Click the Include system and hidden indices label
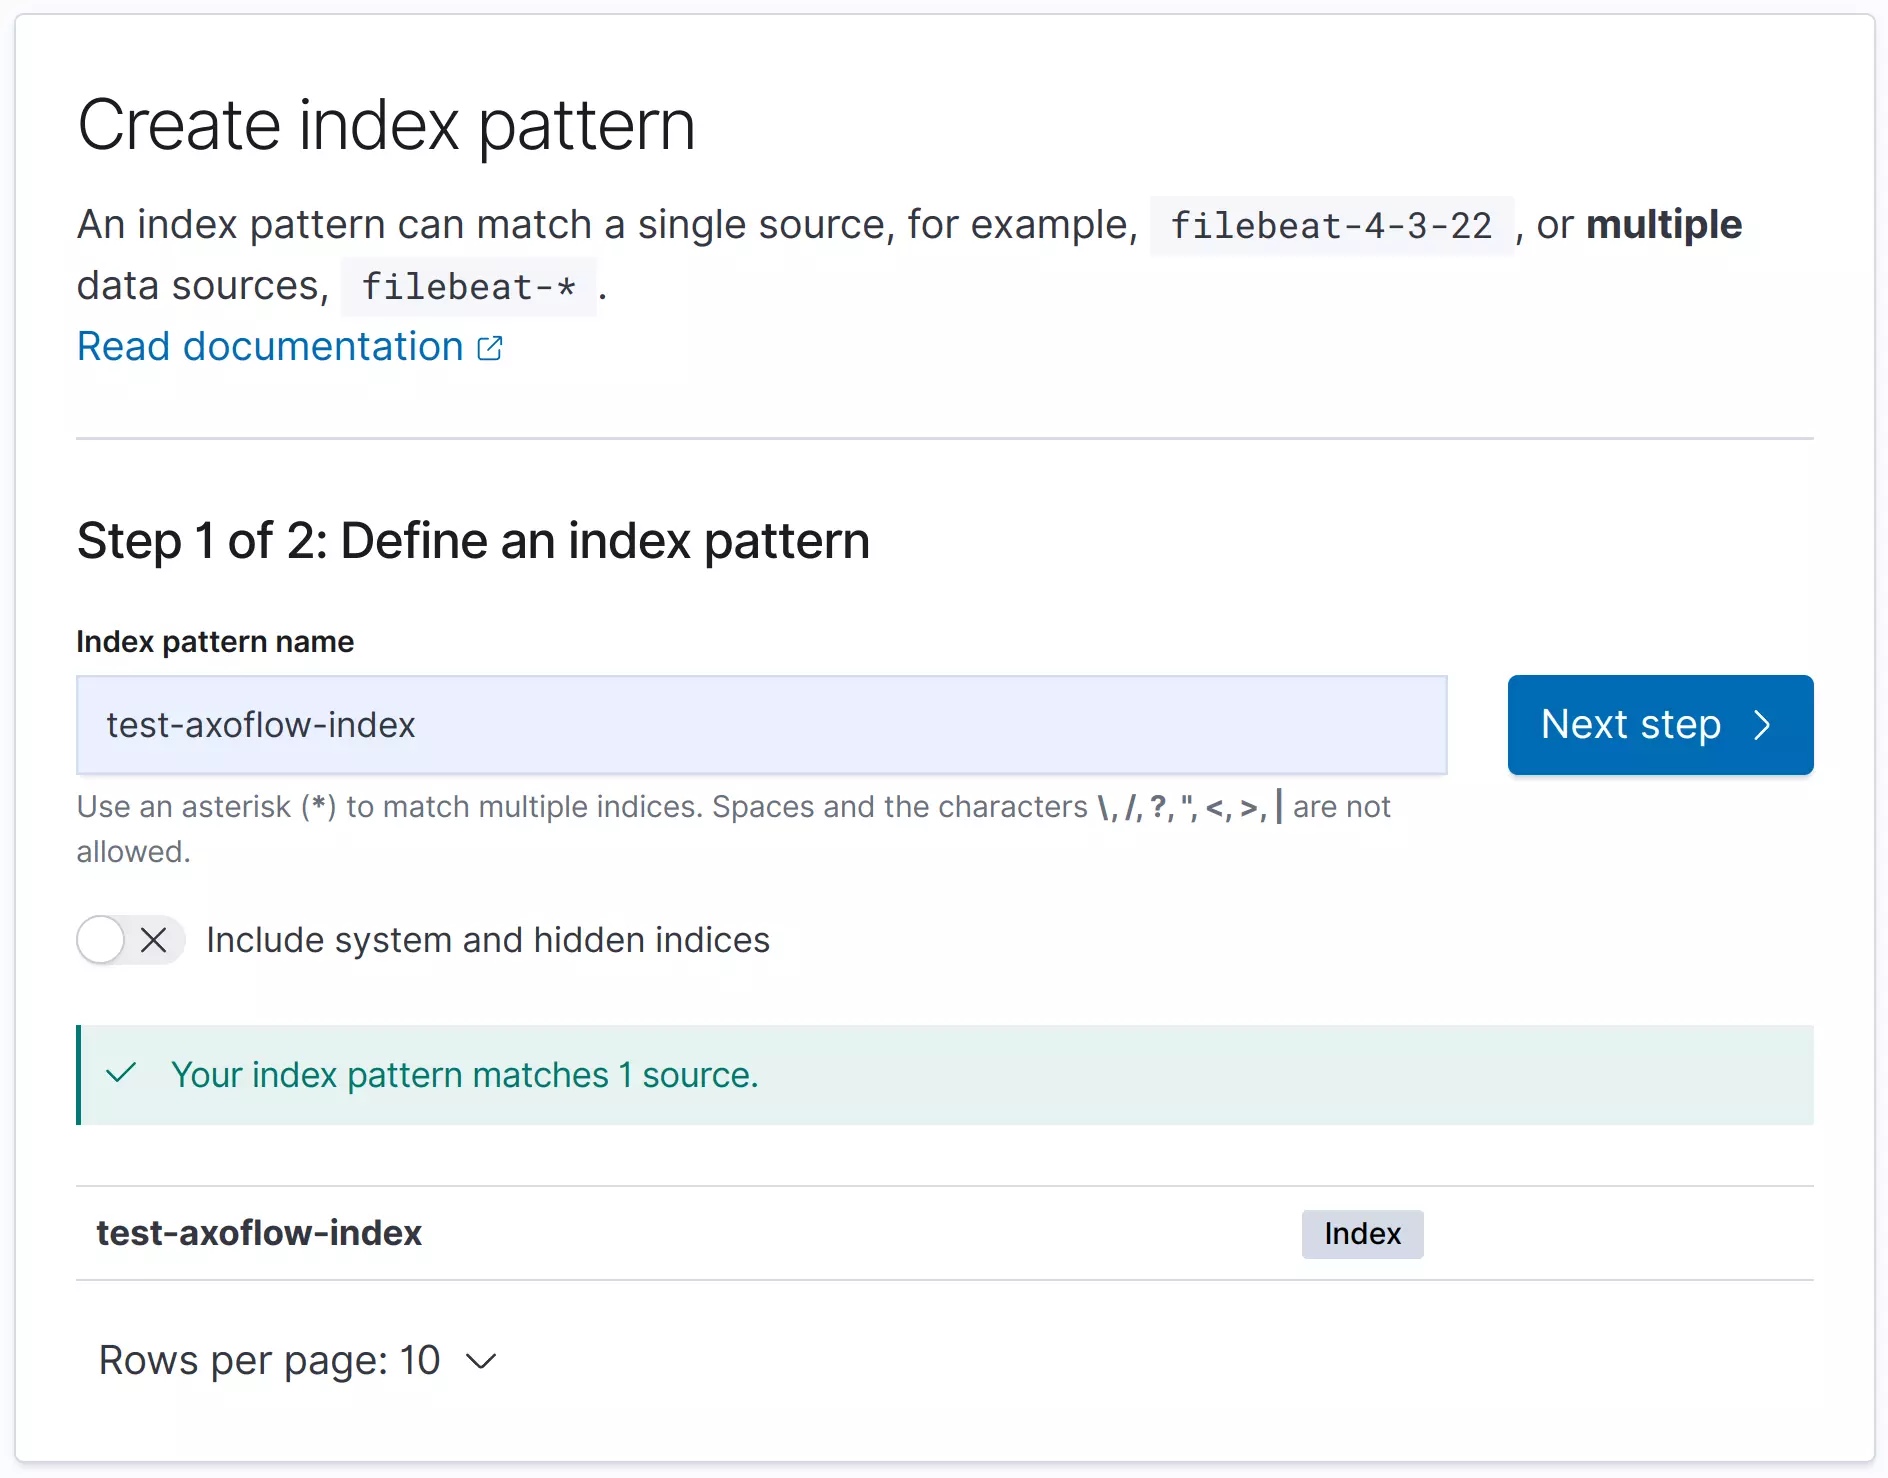Viewport: 1888px width, 1478px height. (x=487, y=940)
